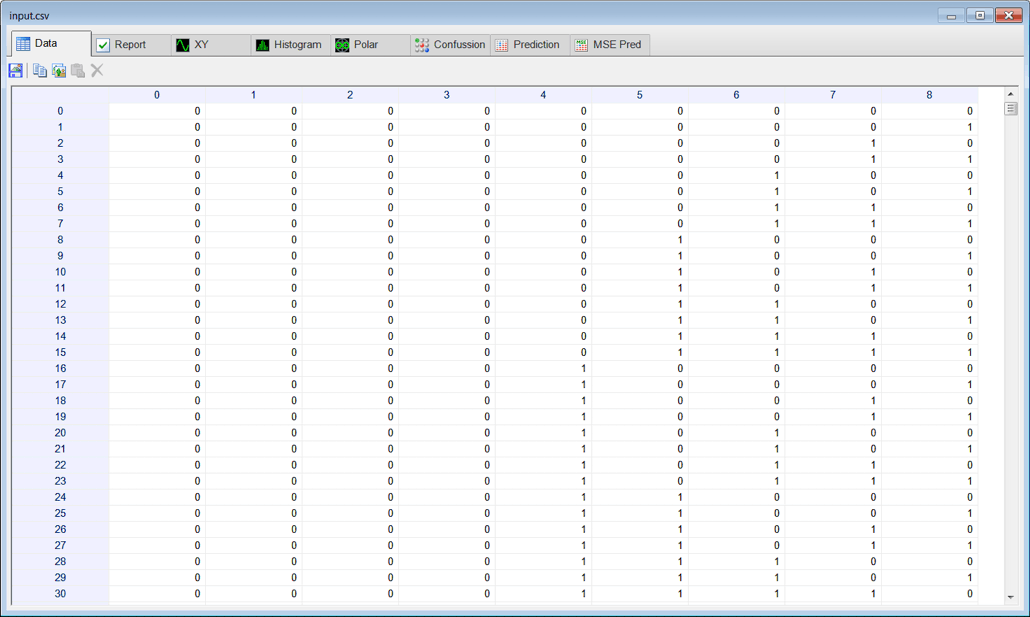Viewport: 1030px width, 617px height.
Task: Select column header 1
Action: coord(254,95)
